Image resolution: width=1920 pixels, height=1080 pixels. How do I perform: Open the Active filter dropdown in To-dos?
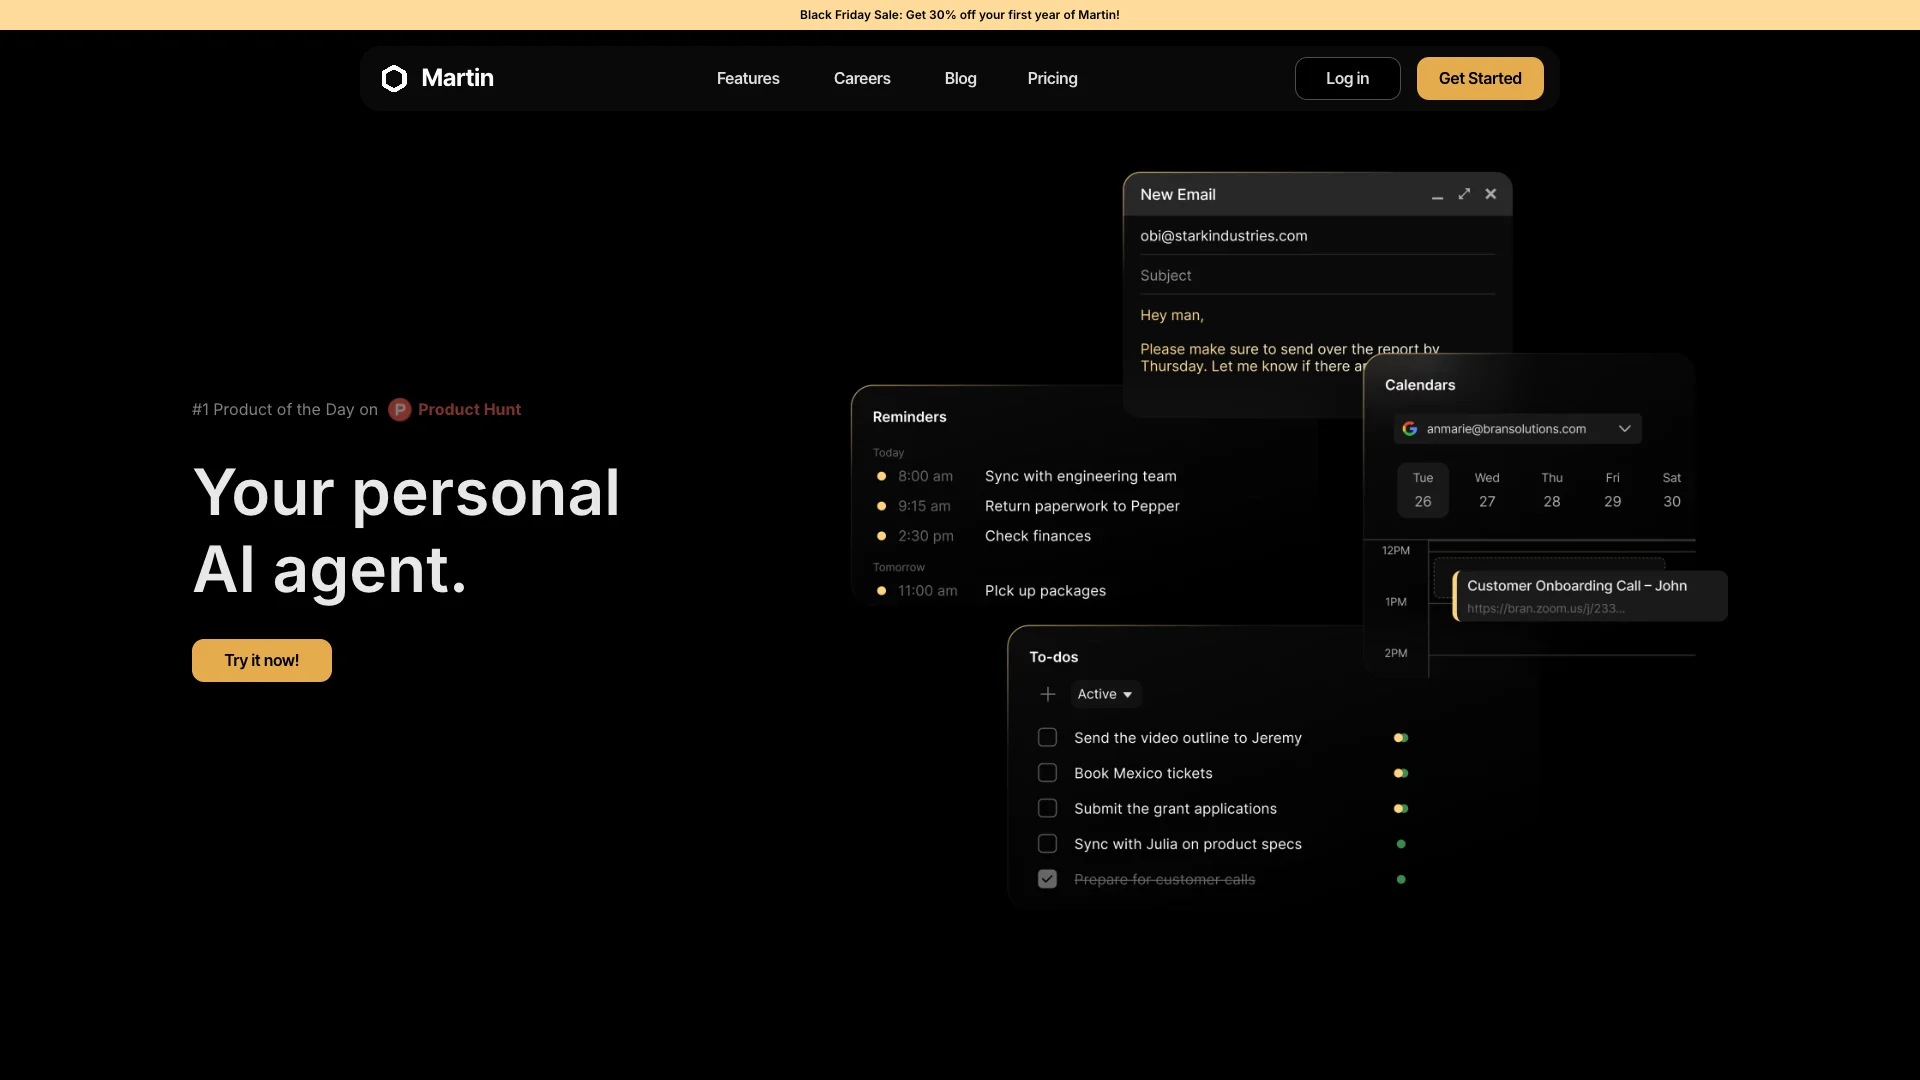(1105, 694)
